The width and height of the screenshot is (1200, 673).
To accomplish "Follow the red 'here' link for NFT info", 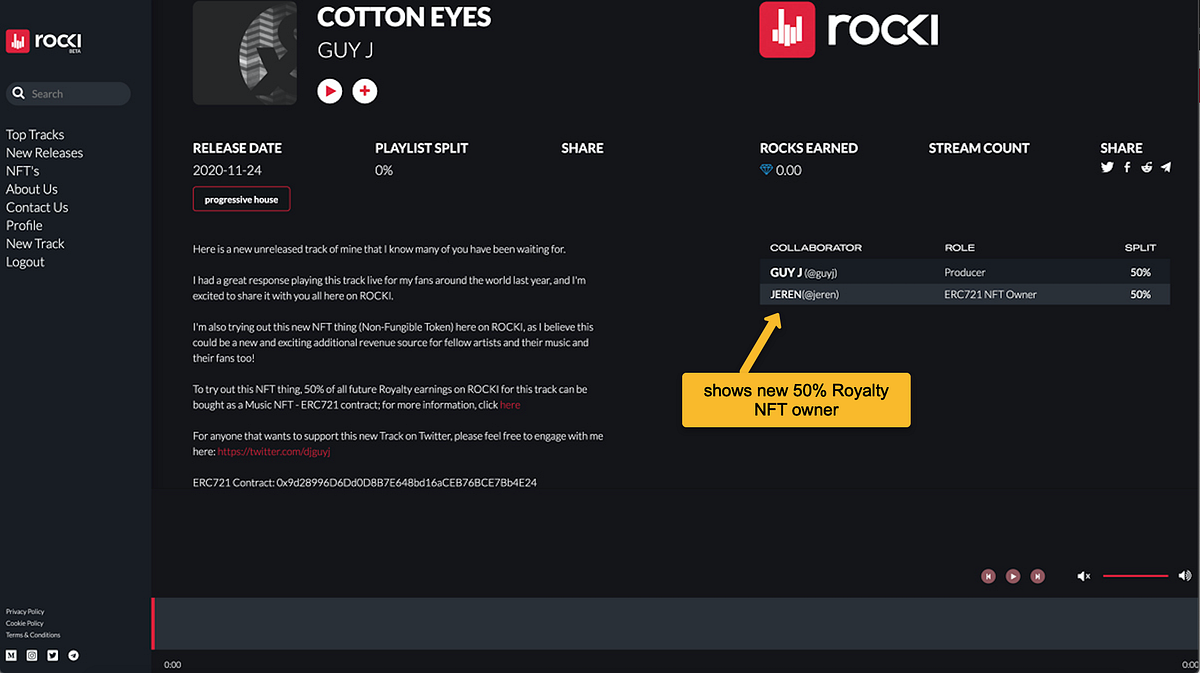I will click(510, 405).
